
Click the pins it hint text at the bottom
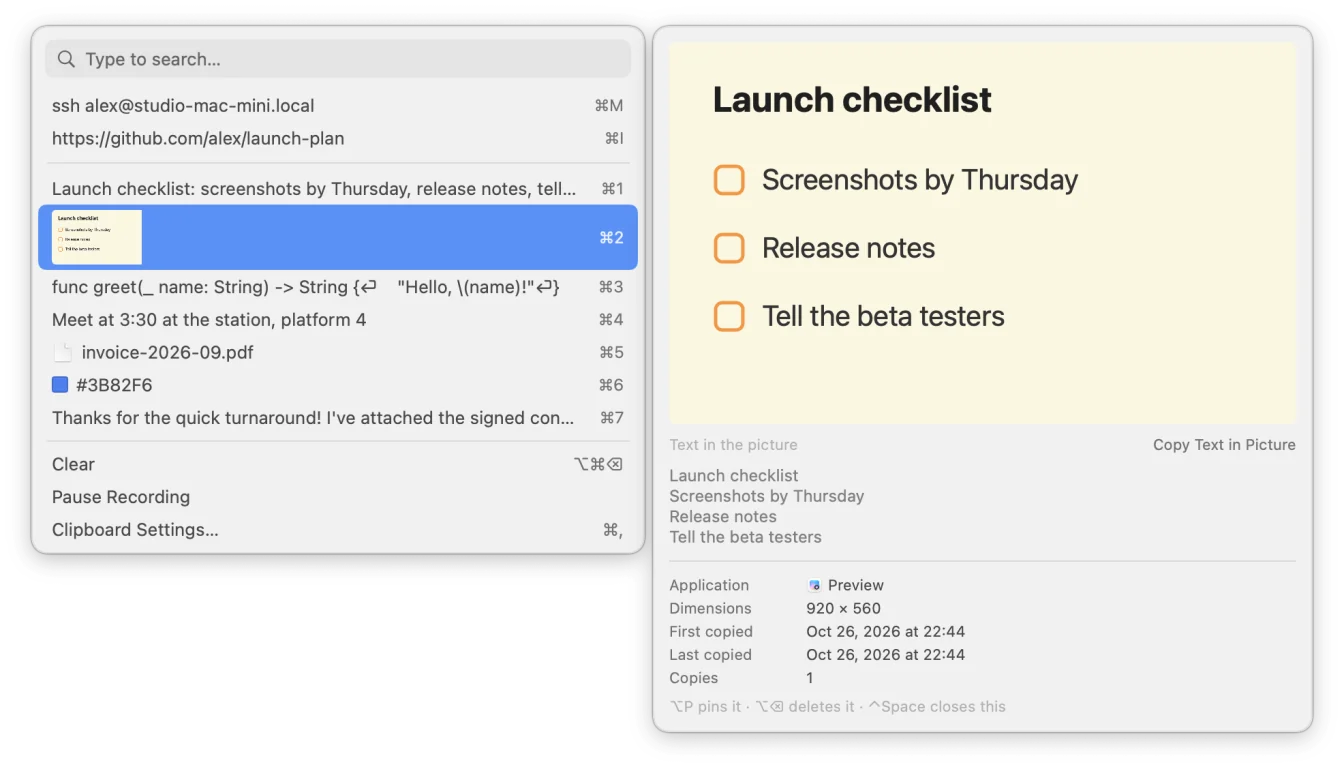[x=705, y=706]
